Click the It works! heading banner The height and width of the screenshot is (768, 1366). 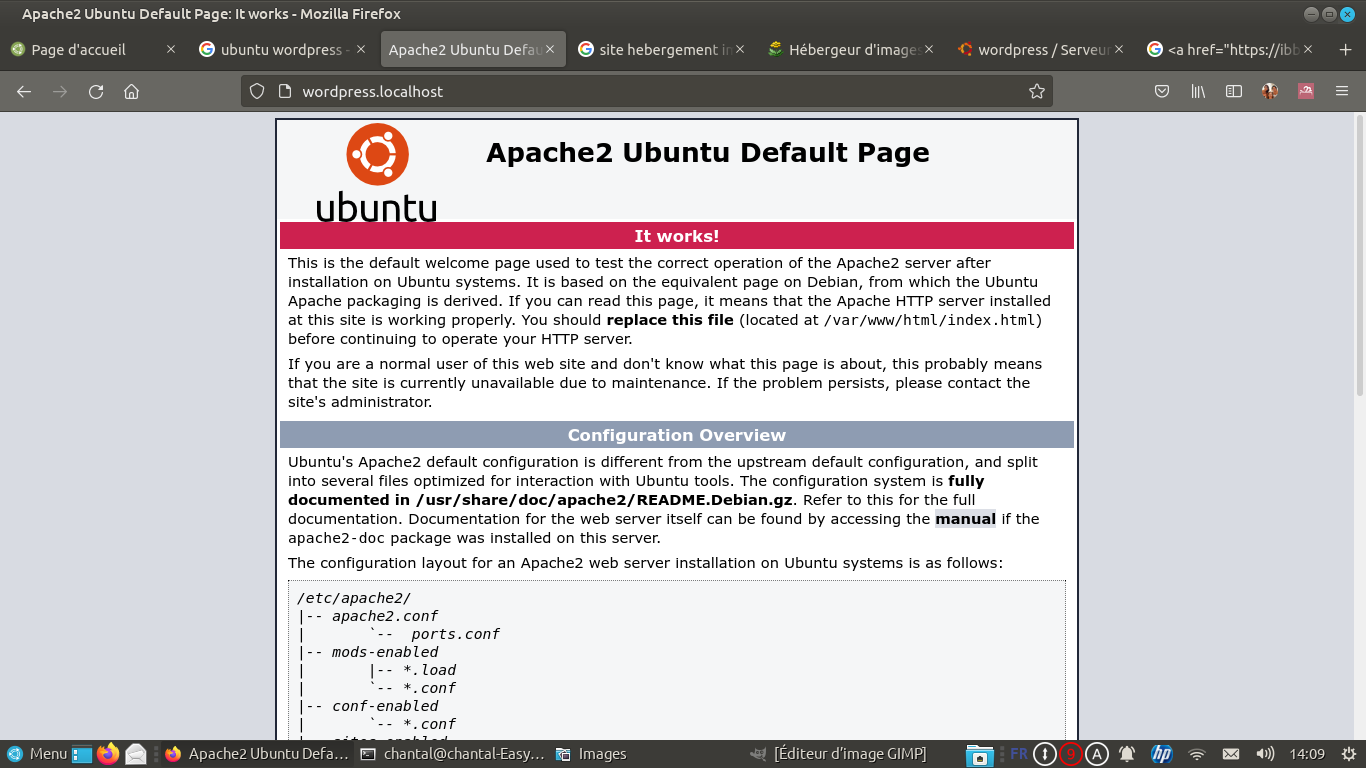677,236
